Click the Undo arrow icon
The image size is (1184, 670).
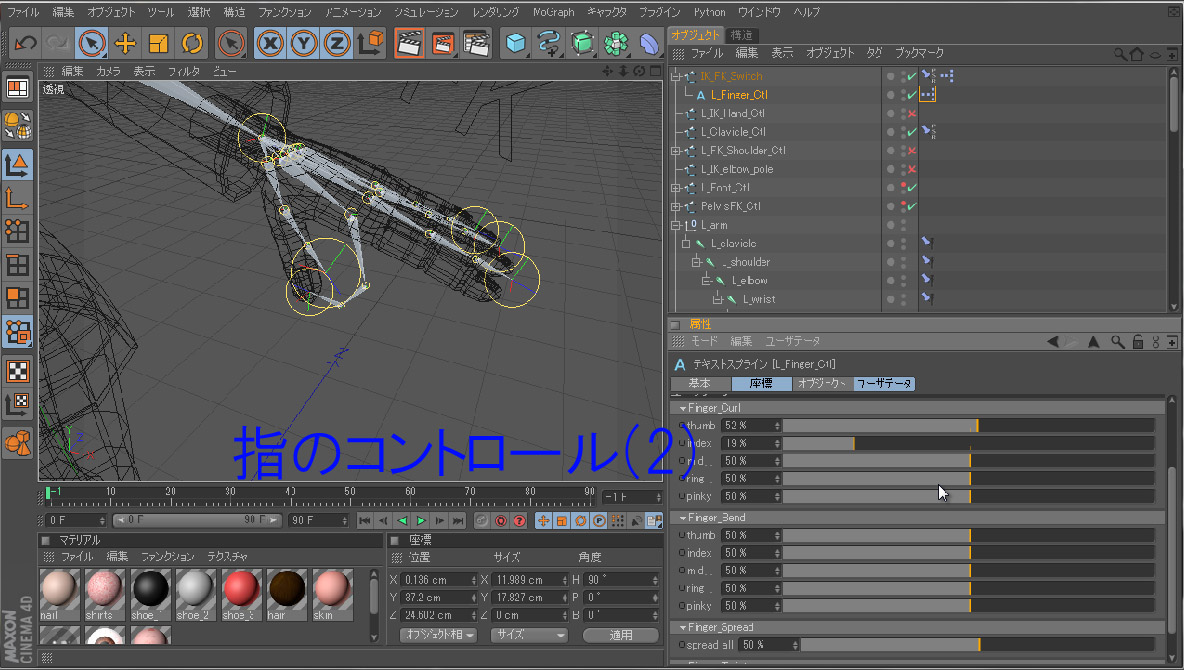tap(26, 43)
